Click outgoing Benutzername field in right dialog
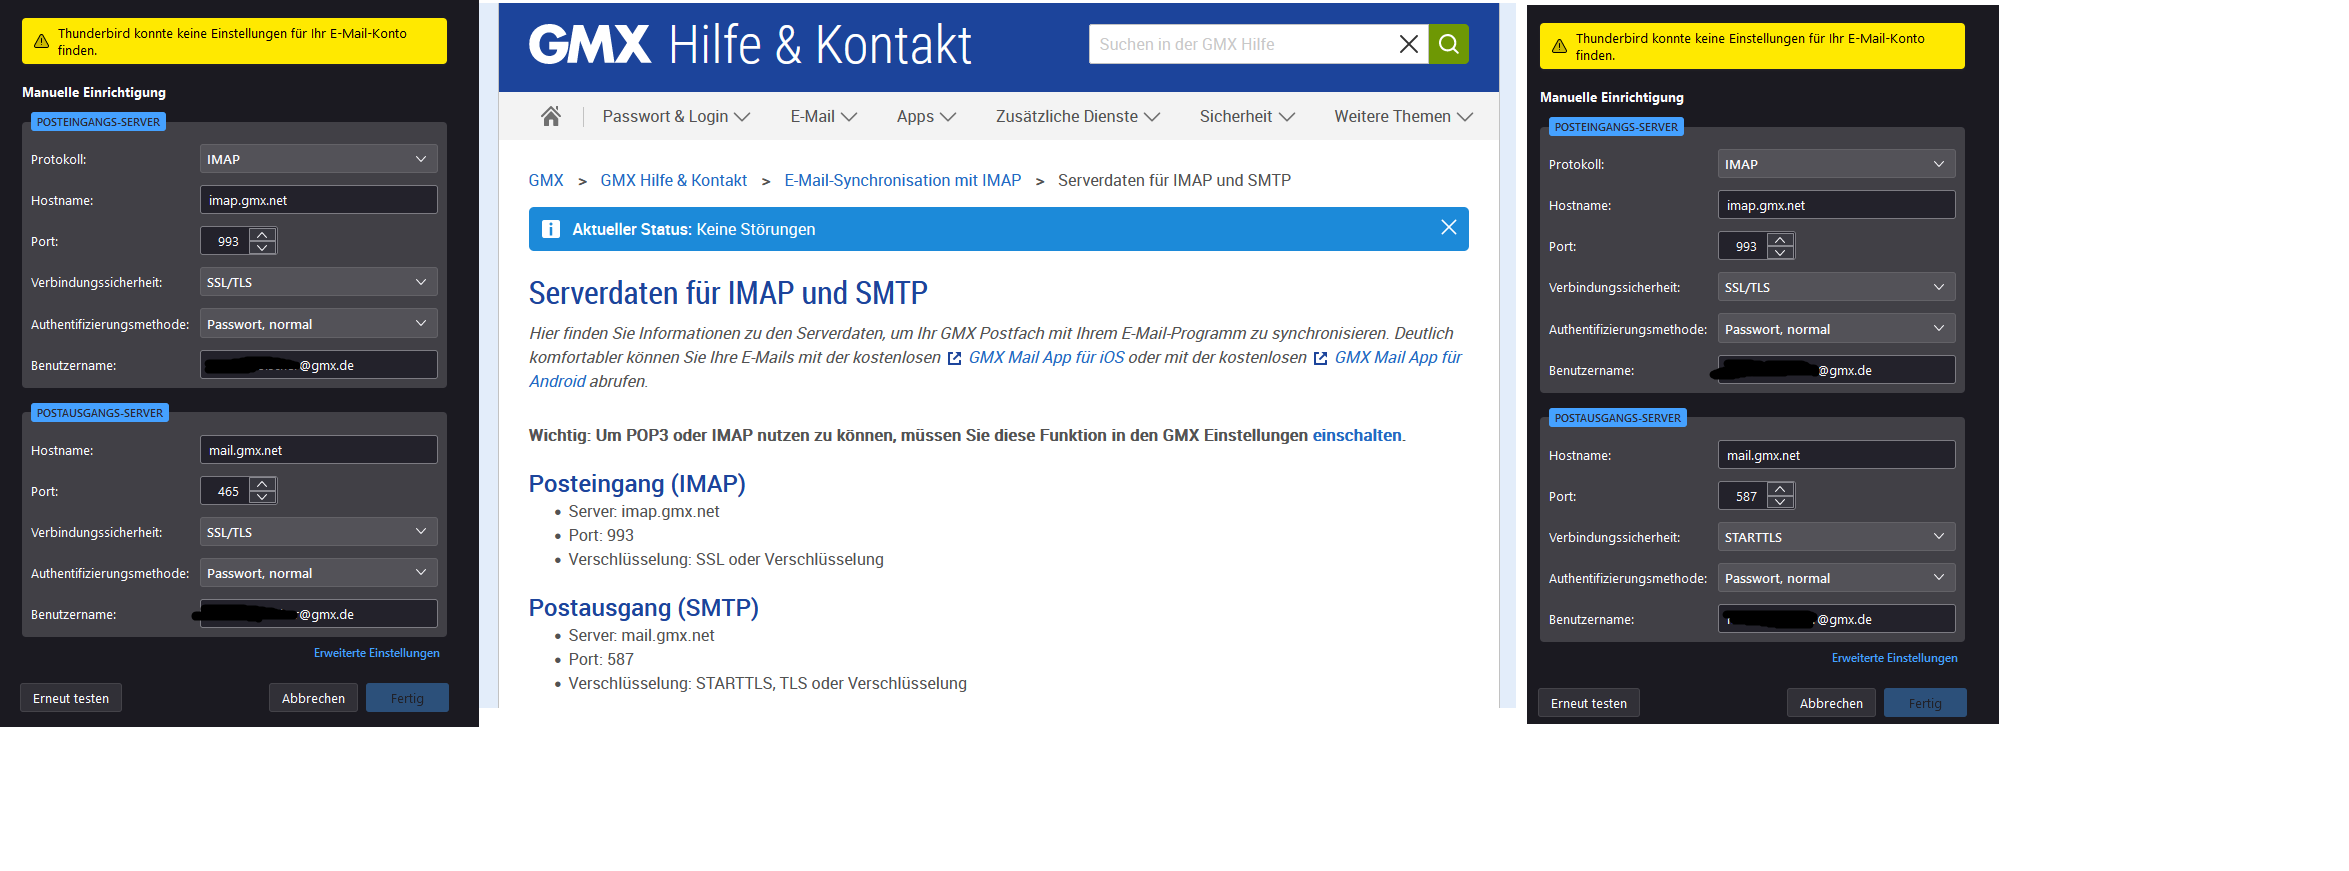 [x=1837, y=619]
